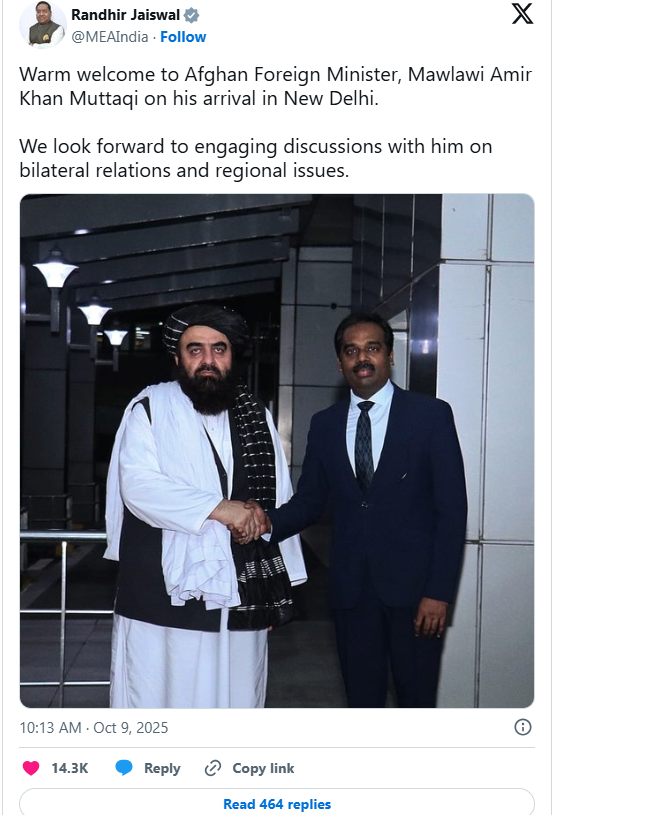Click the Copy link label
651x815 pixels.
point(263,768)
